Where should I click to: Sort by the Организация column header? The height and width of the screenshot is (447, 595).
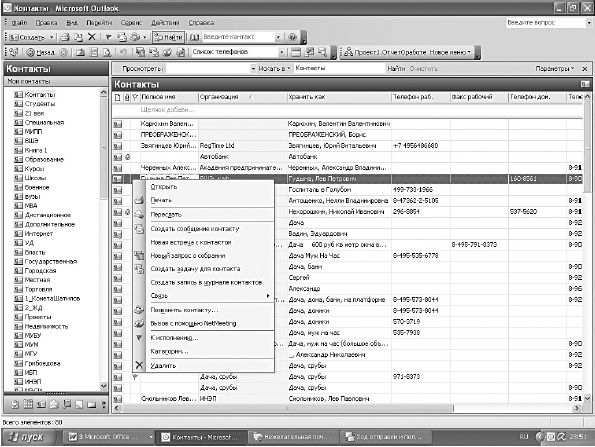click(x=242, y=97)
